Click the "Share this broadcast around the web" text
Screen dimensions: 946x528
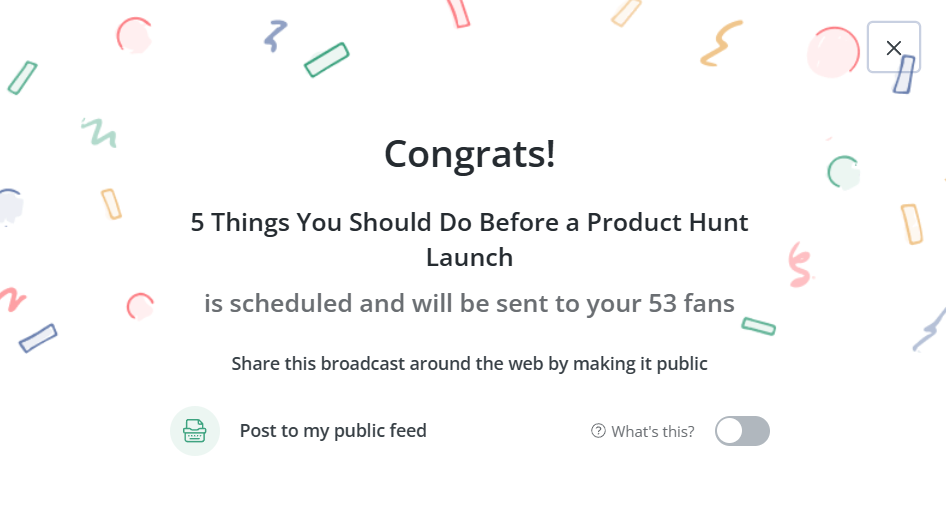(x=469, y=363)
